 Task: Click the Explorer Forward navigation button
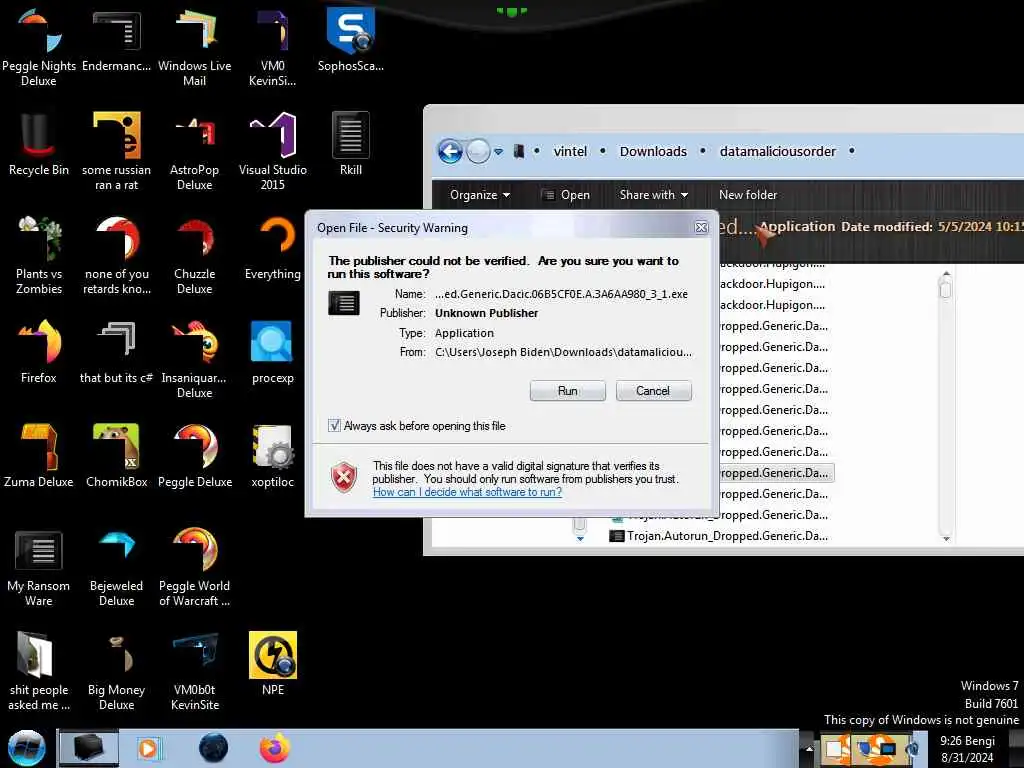point(478,152)
